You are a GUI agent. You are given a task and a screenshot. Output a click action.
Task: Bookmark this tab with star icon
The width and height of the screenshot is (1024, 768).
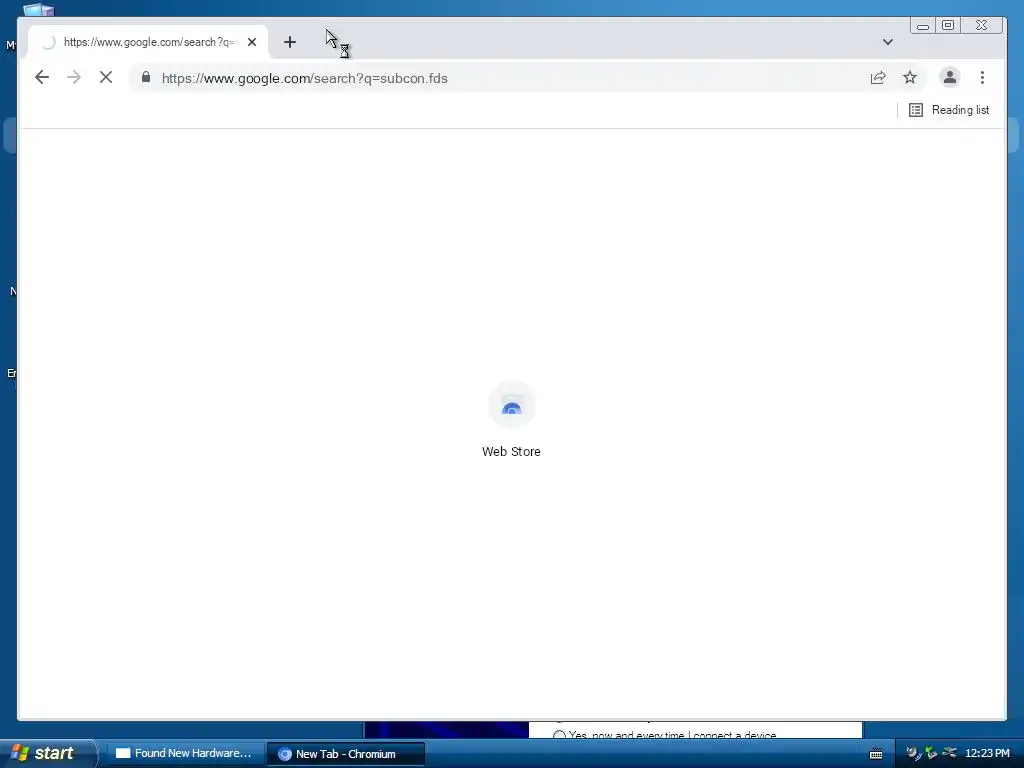pos(910,78)
